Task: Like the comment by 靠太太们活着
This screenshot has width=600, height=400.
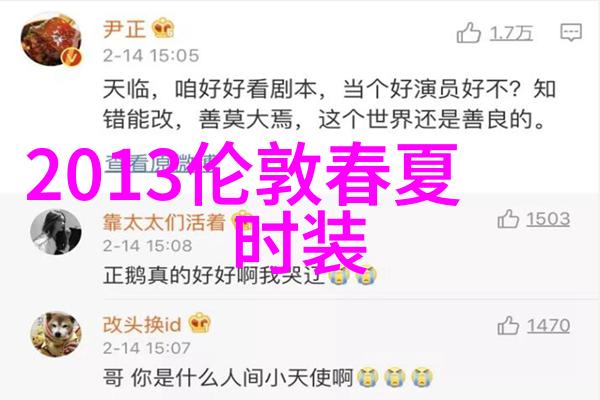Action: 508,219
